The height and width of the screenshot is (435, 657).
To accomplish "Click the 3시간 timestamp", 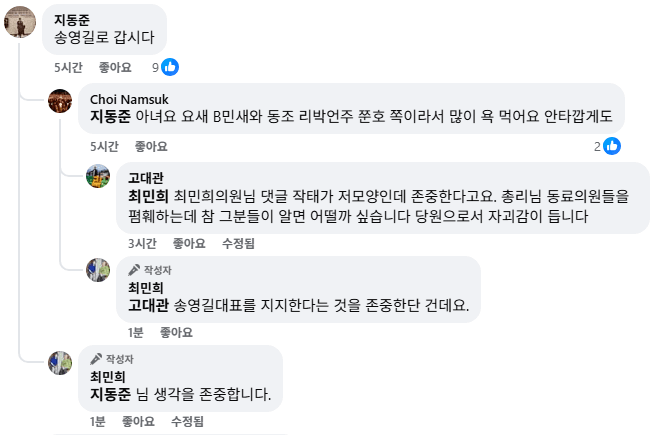I will point(141,243).
